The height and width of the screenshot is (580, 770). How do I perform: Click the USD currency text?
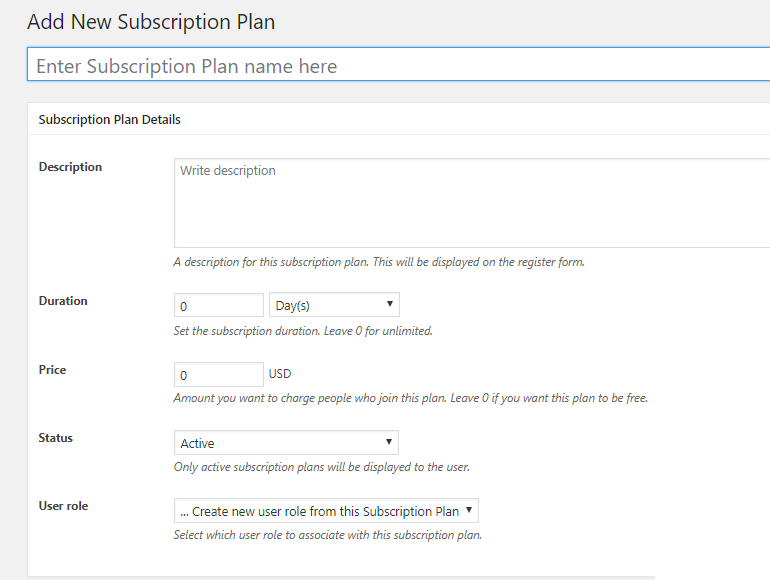pos(280,374)
